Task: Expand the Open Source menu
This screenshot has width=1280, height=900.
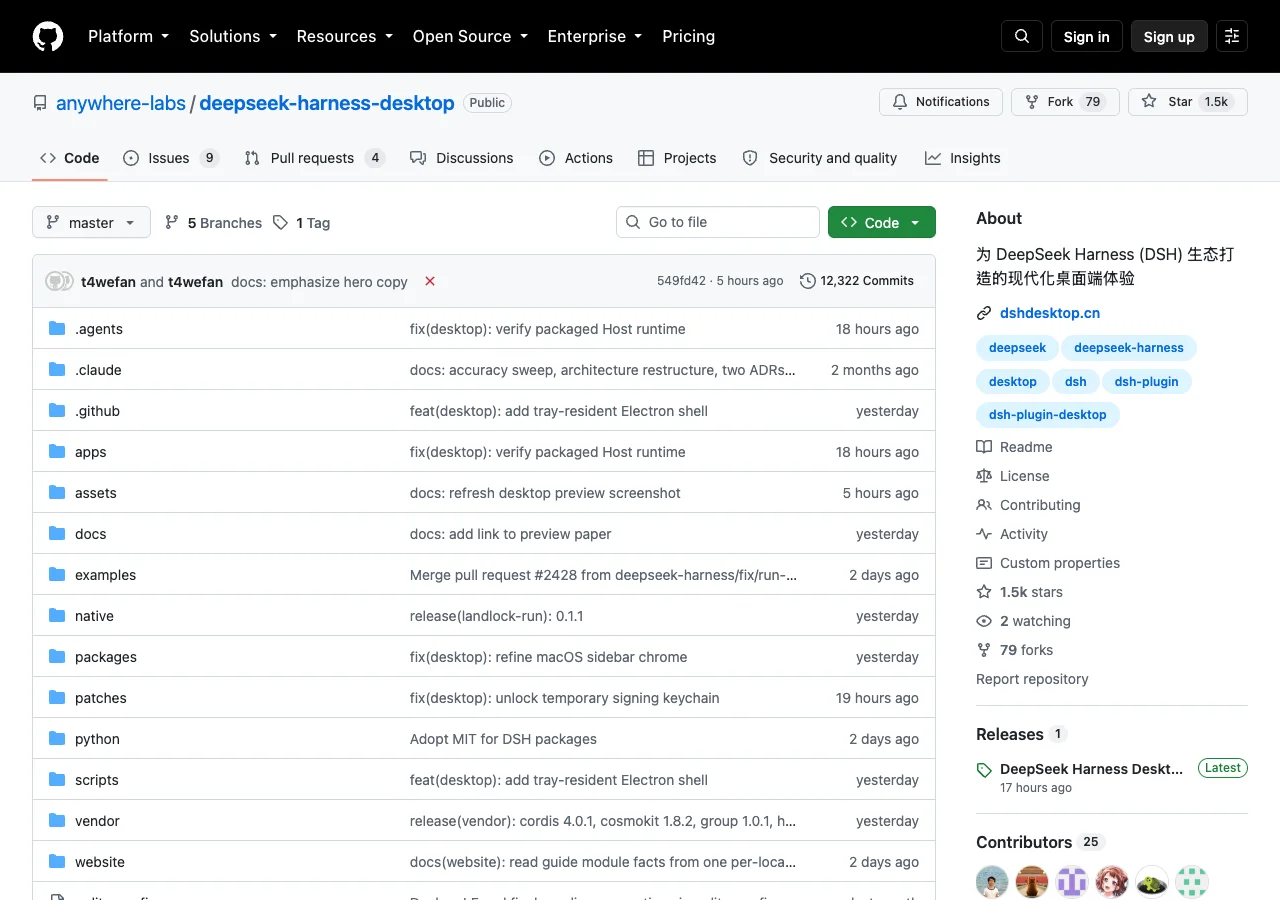Action: pyautogui.click(x=470, y=36)
